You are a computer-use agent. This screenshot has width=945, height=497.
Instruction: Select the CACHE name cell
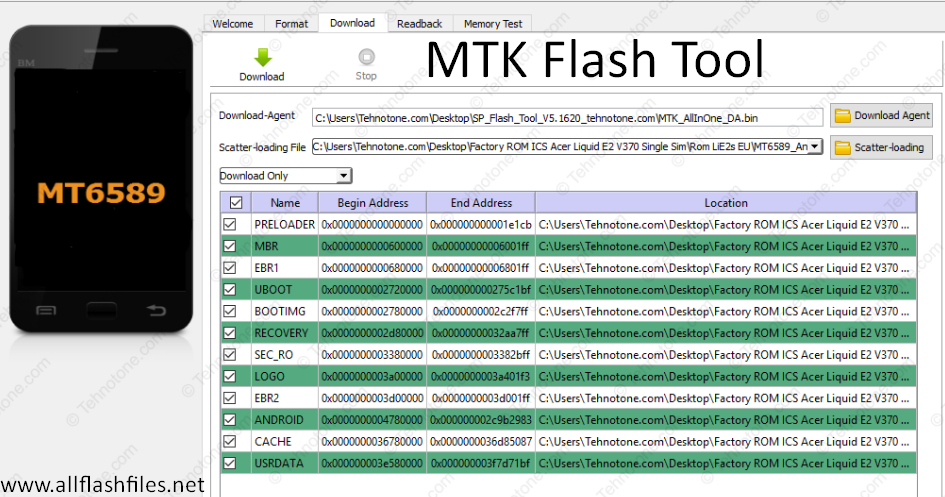click(x=284, y=442)
